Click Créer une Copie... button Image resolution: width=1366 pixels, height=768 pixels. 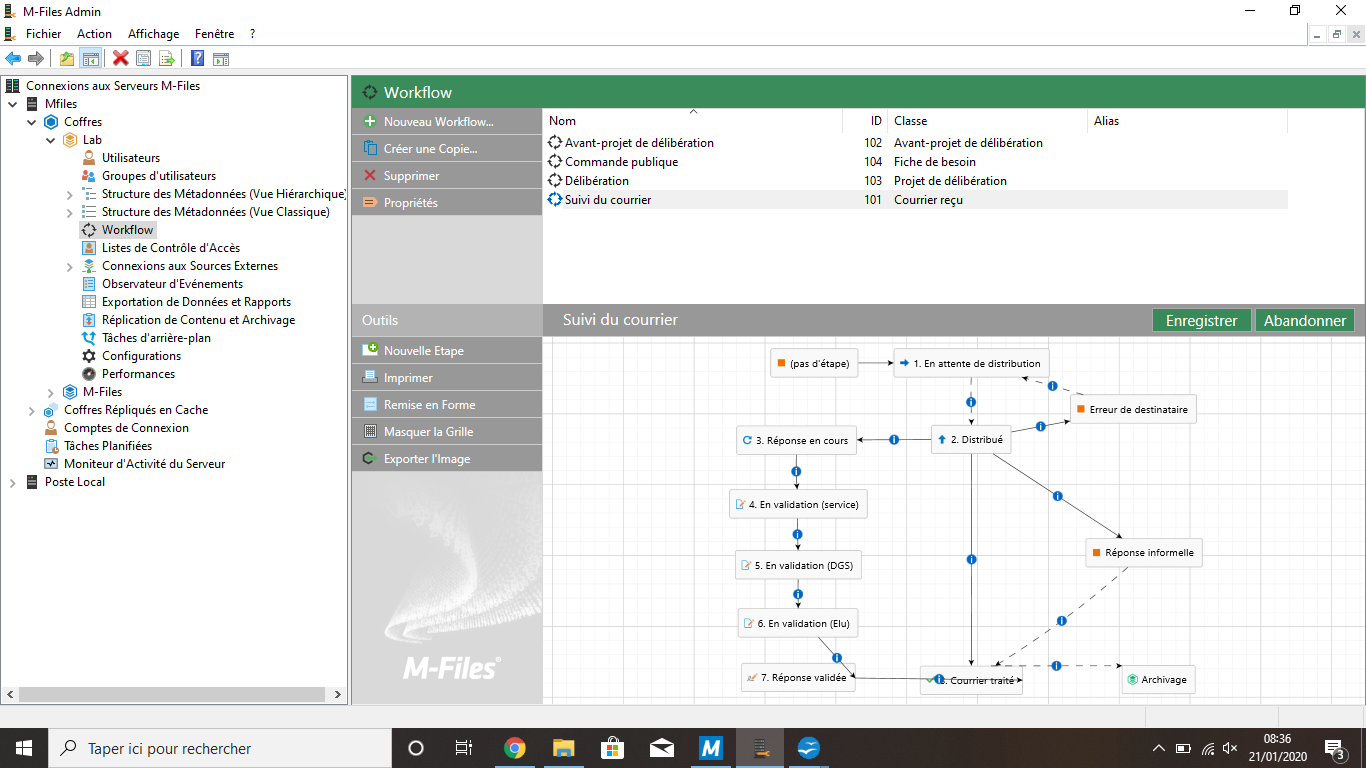point(447,149)
